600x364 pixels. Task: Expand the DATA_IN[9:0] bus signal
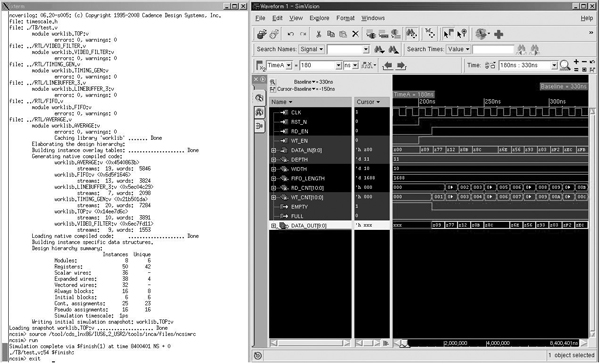point(274,150)
